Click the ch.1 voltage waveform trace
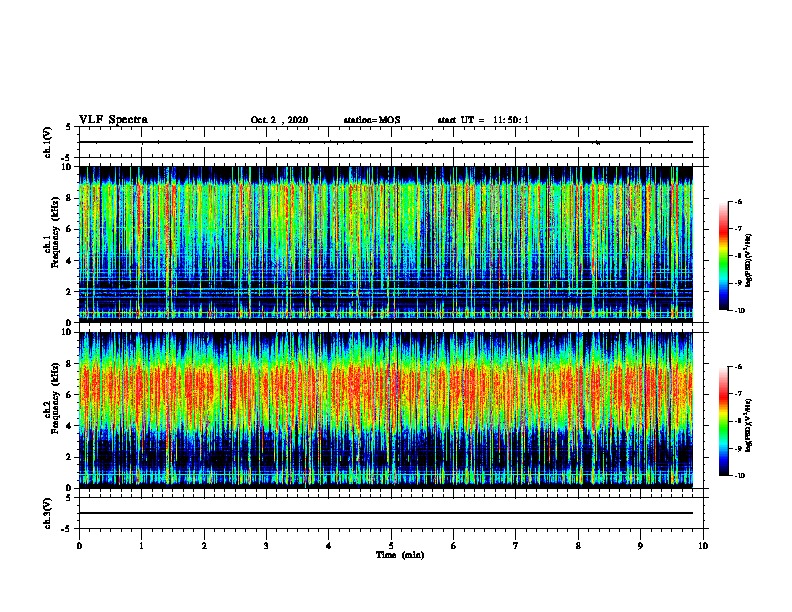The image size is (792, 612). pyautogui.click(x=386, y=142)
